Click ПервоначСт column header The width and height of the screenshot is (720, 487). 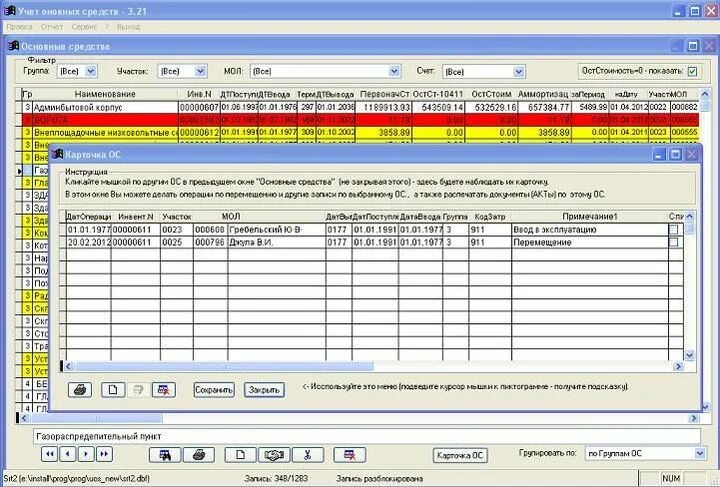pos(384,94)
